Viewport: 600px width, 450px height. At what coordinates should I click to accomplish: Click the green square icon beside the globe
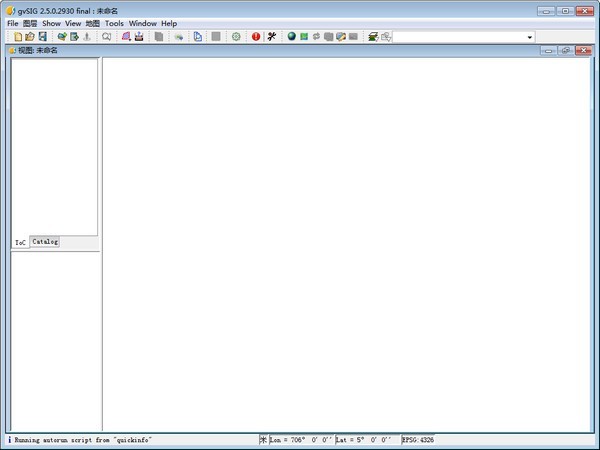coord(304,37)
